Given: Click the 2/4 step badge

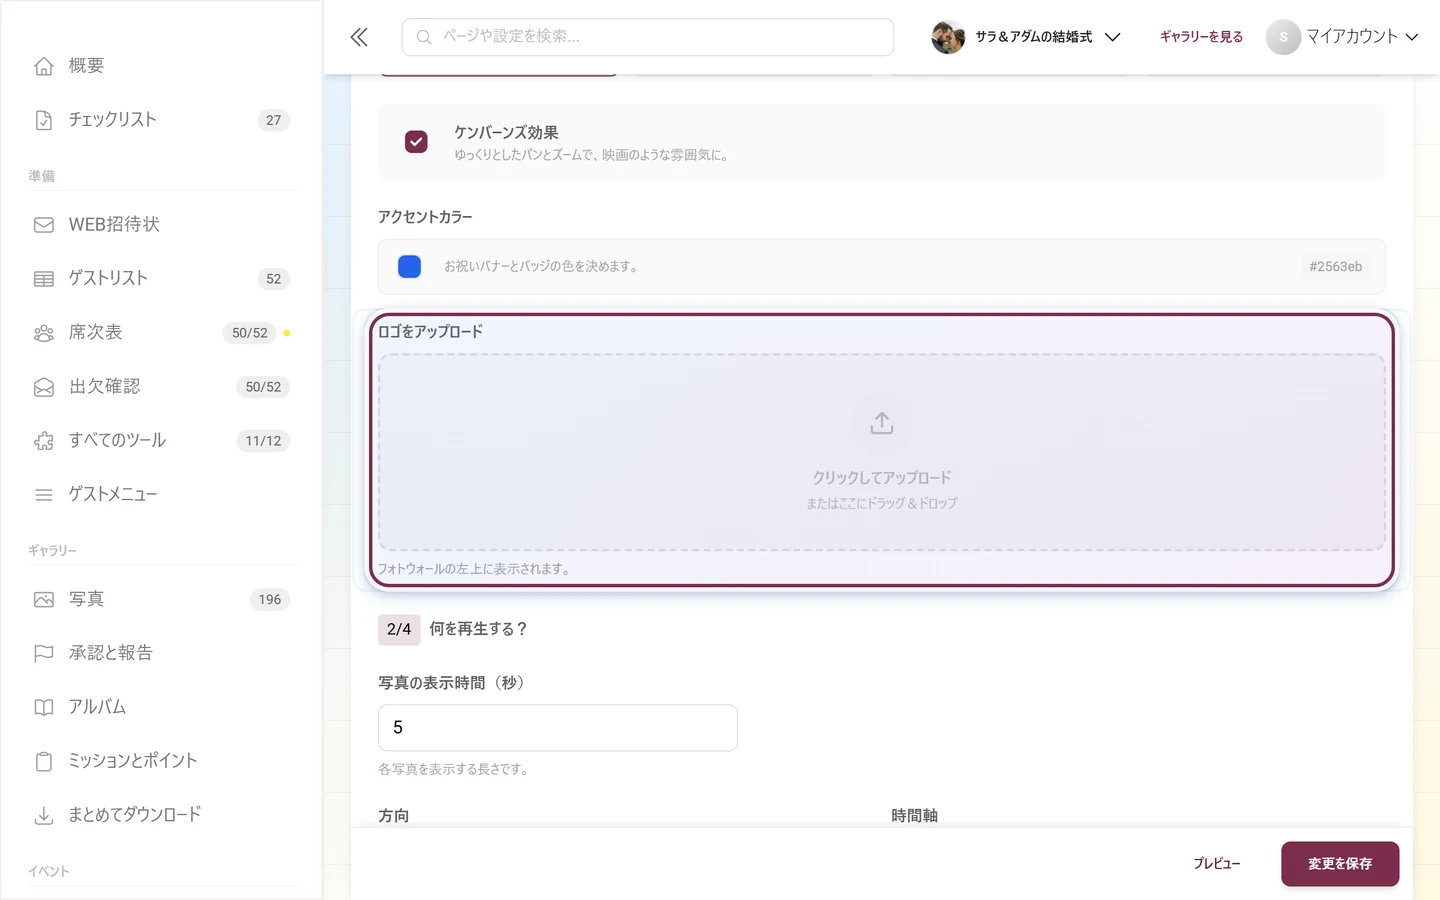Looking at the screenshot, I should (399, 629).
